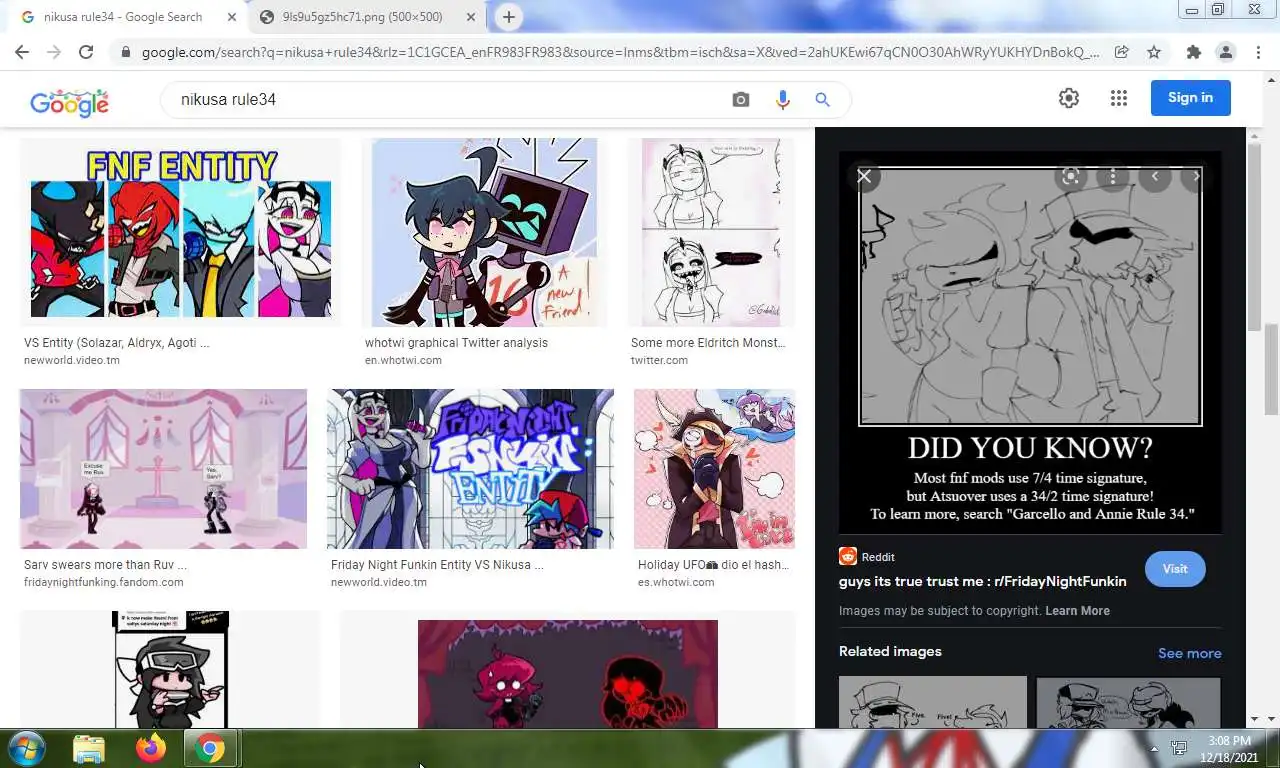Image resolution: width=1280 pixels, height=768 pixels.
Task: Switch to the 9ls9u5gz5hc71.png tab
Action: point(362,17)
